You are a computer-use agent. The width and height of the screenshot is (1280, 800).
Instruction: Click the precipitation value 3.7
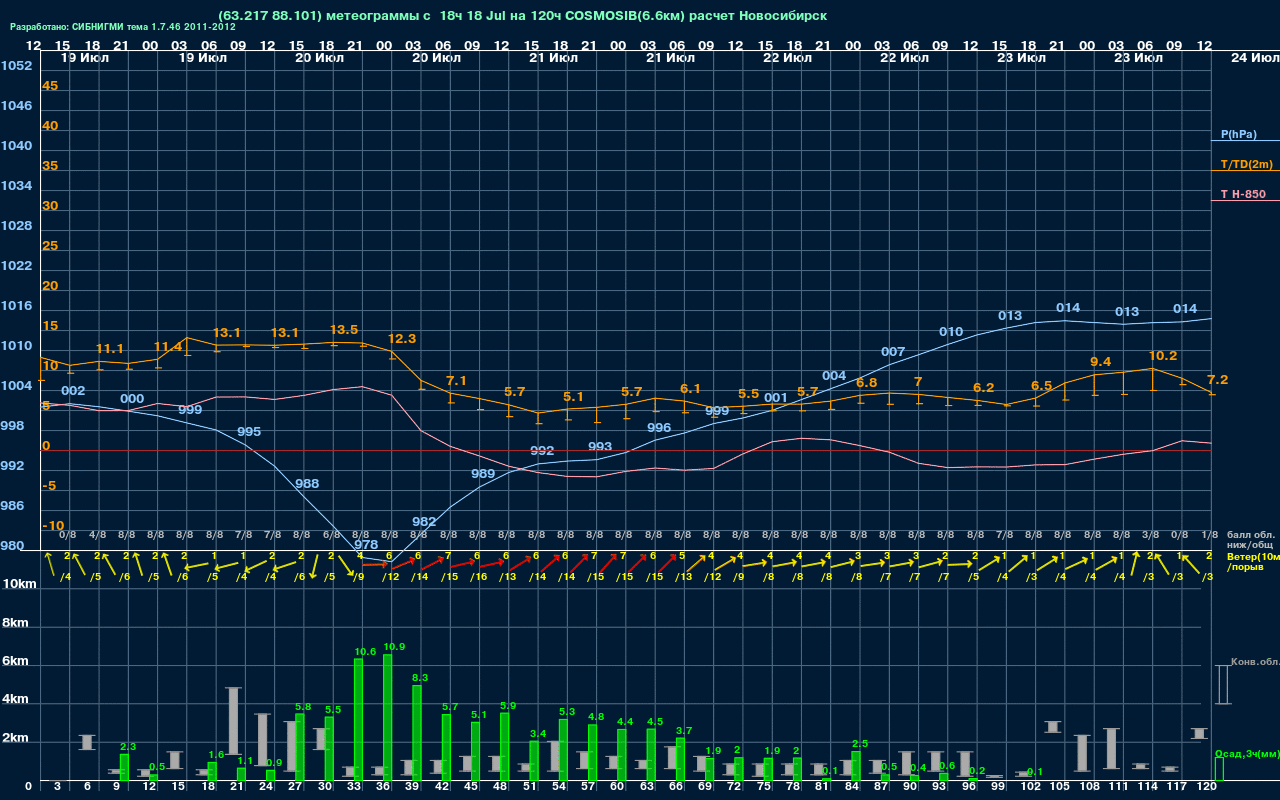pyautogui.click(x=684, y=731)
